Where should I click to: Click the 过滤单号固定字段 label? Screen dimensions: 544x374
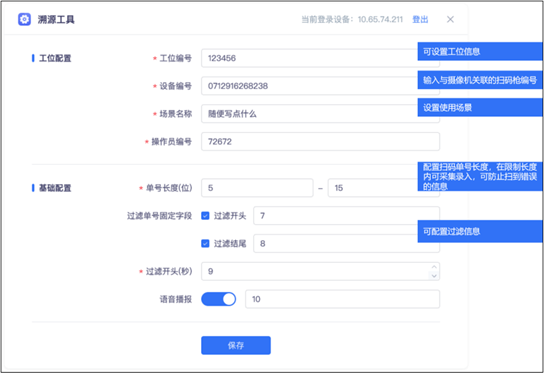click(x=159, y=216)
